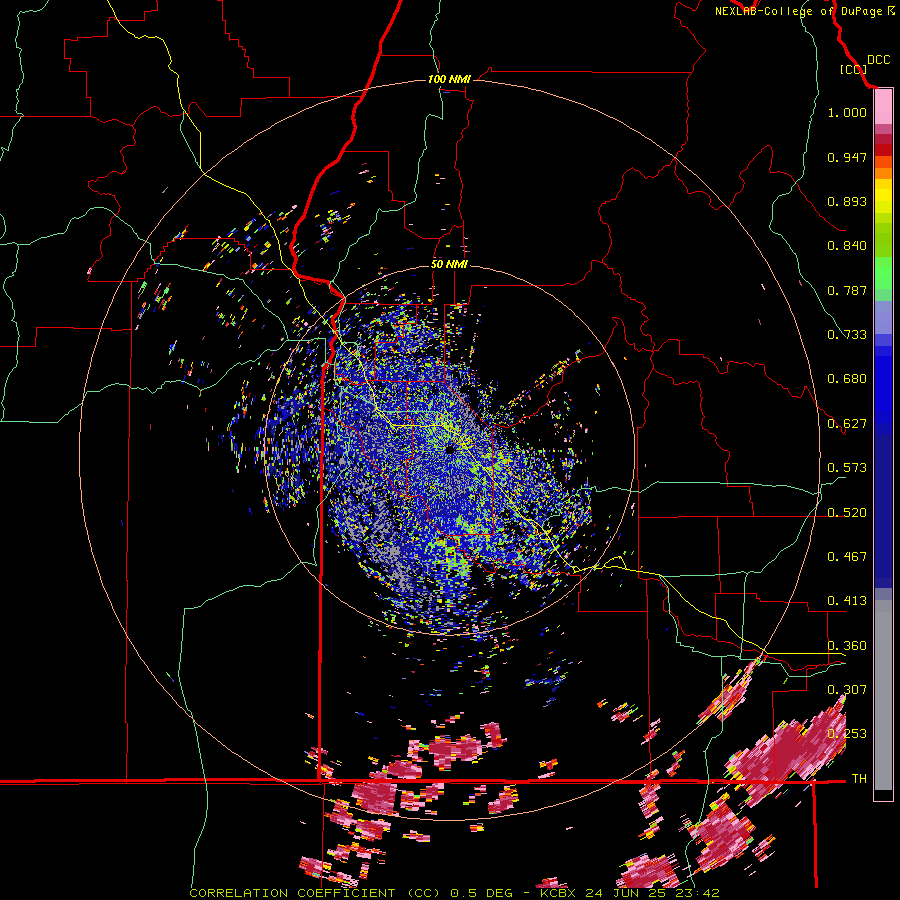Screen dimensions: 900x900
Task: Click the NEXLAB-College of DuPage watermark text
Action: (804, 11)
